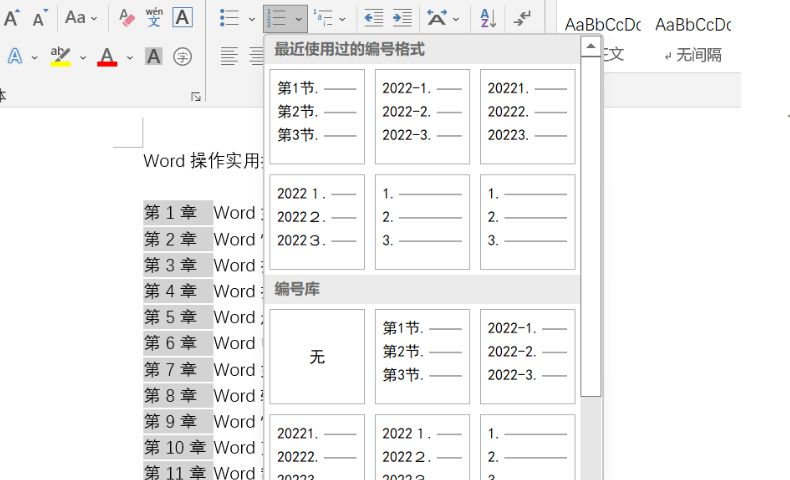Click the Text Effects blue A icon
This screenshot has height=480, width=790.
coord(15,56)
